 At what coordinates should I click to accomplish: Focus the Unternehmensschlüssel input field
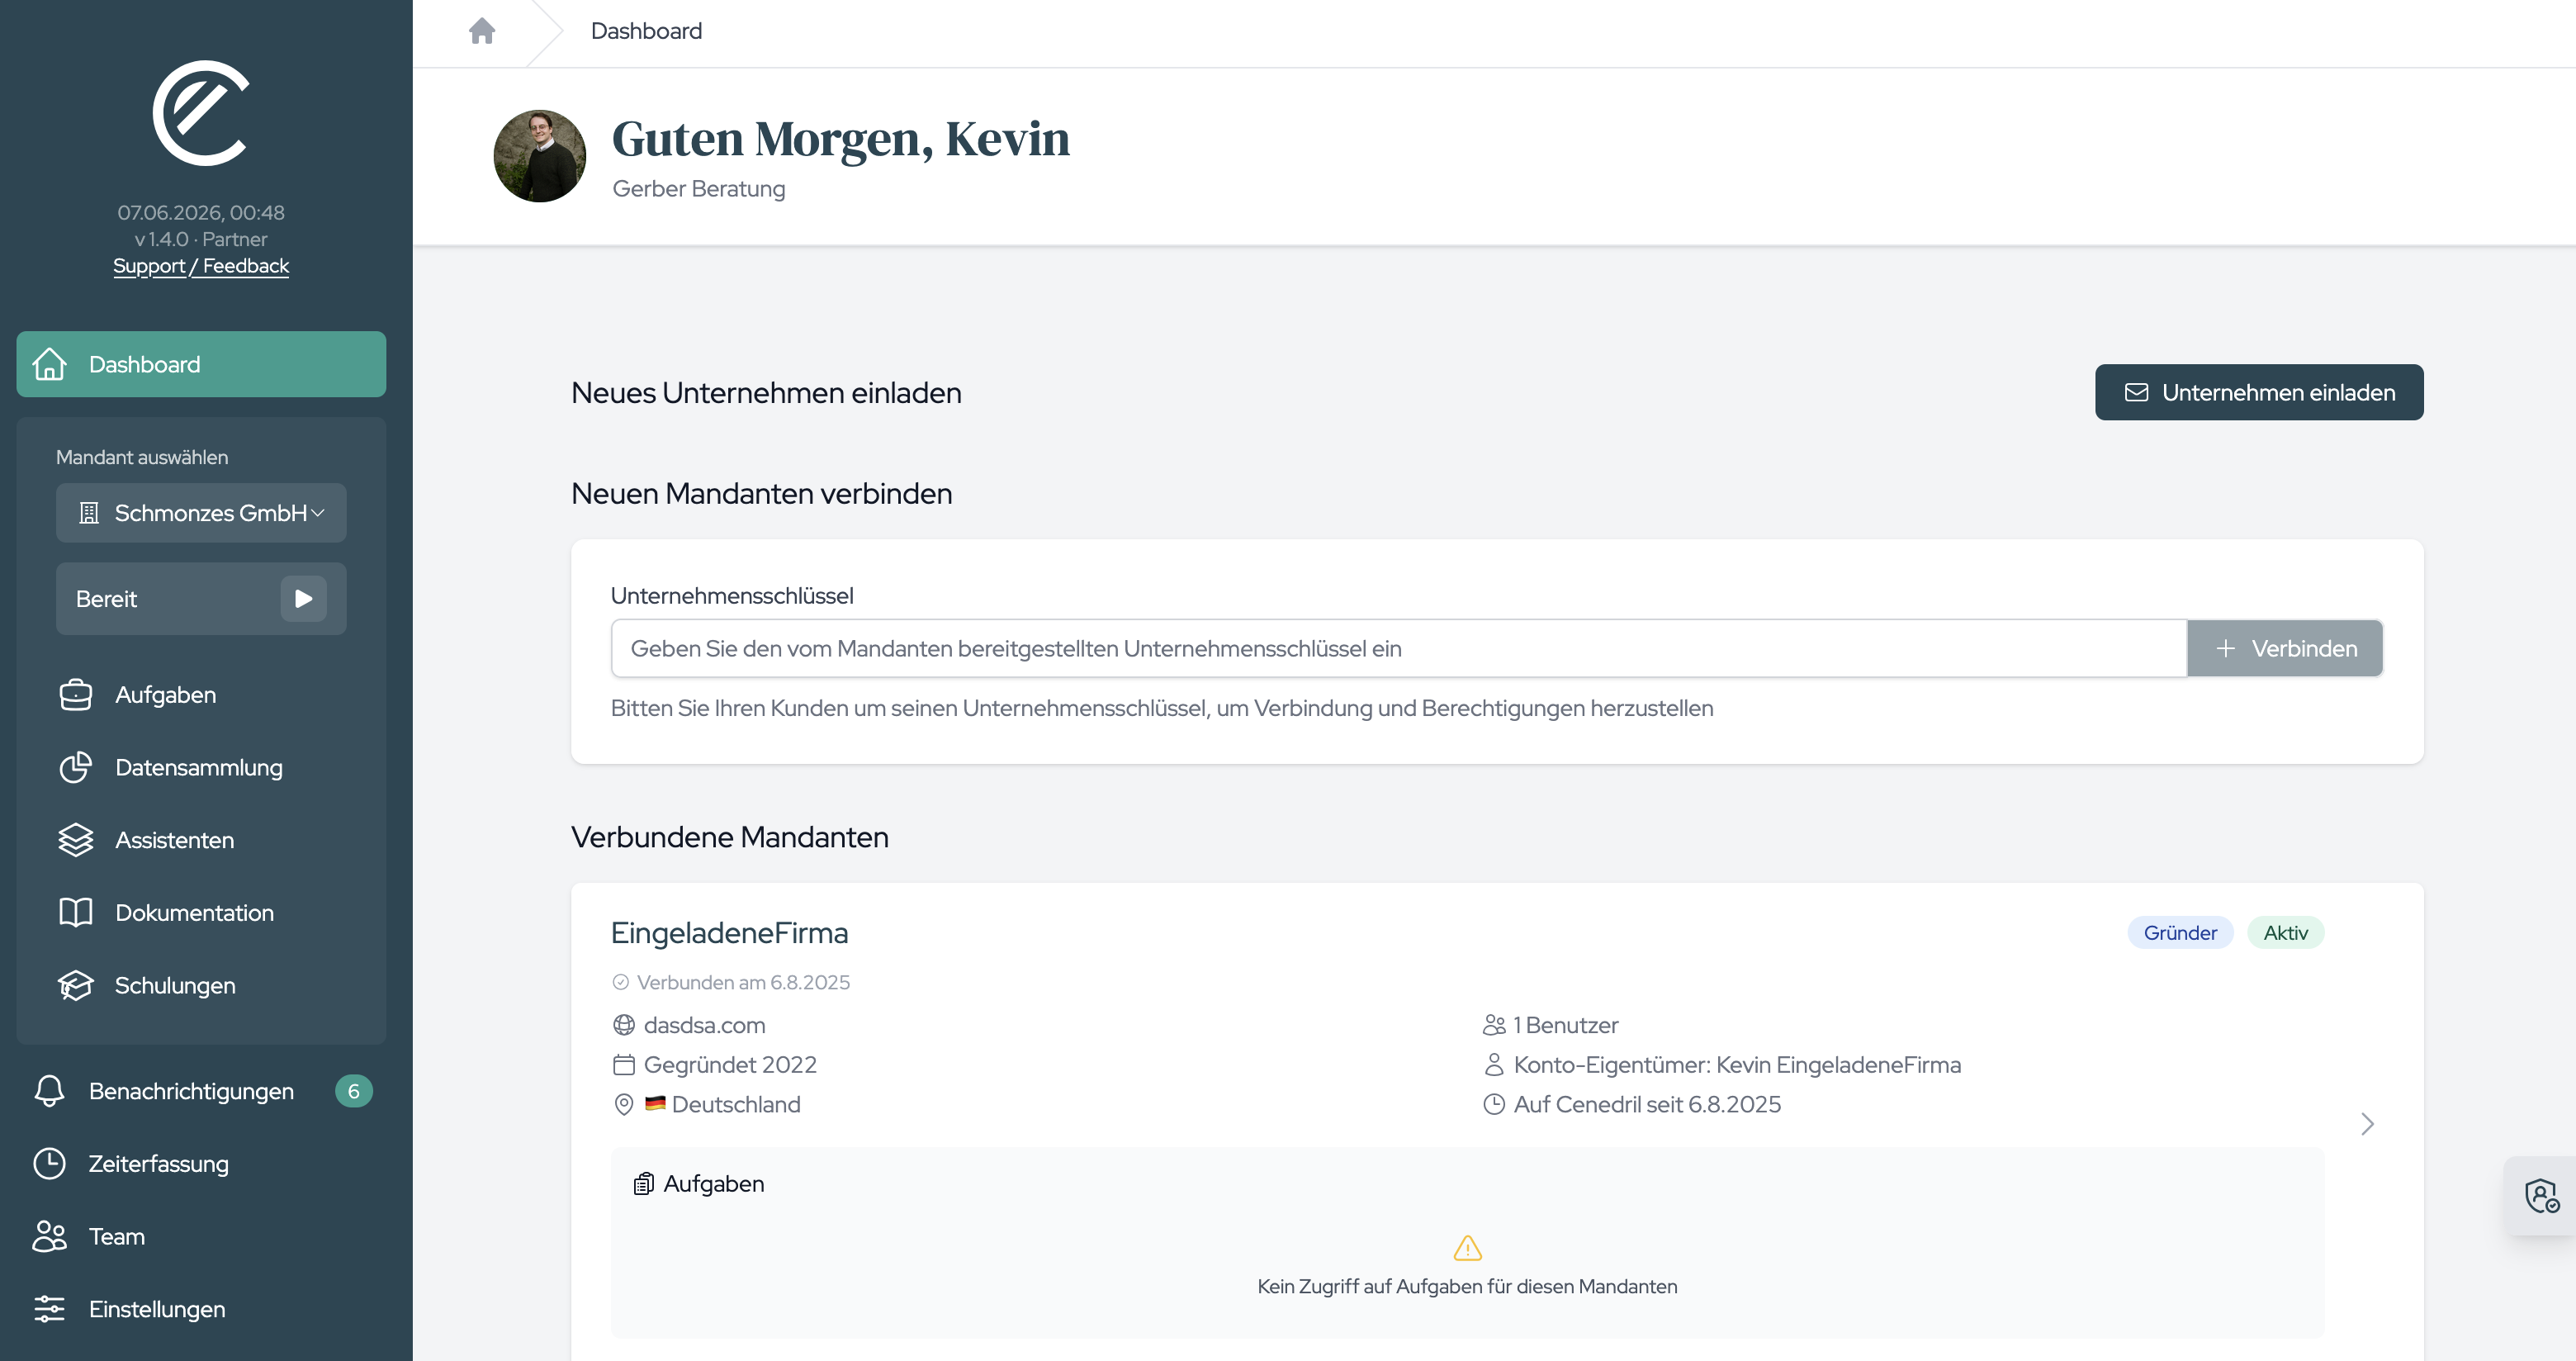point(1398,648)
